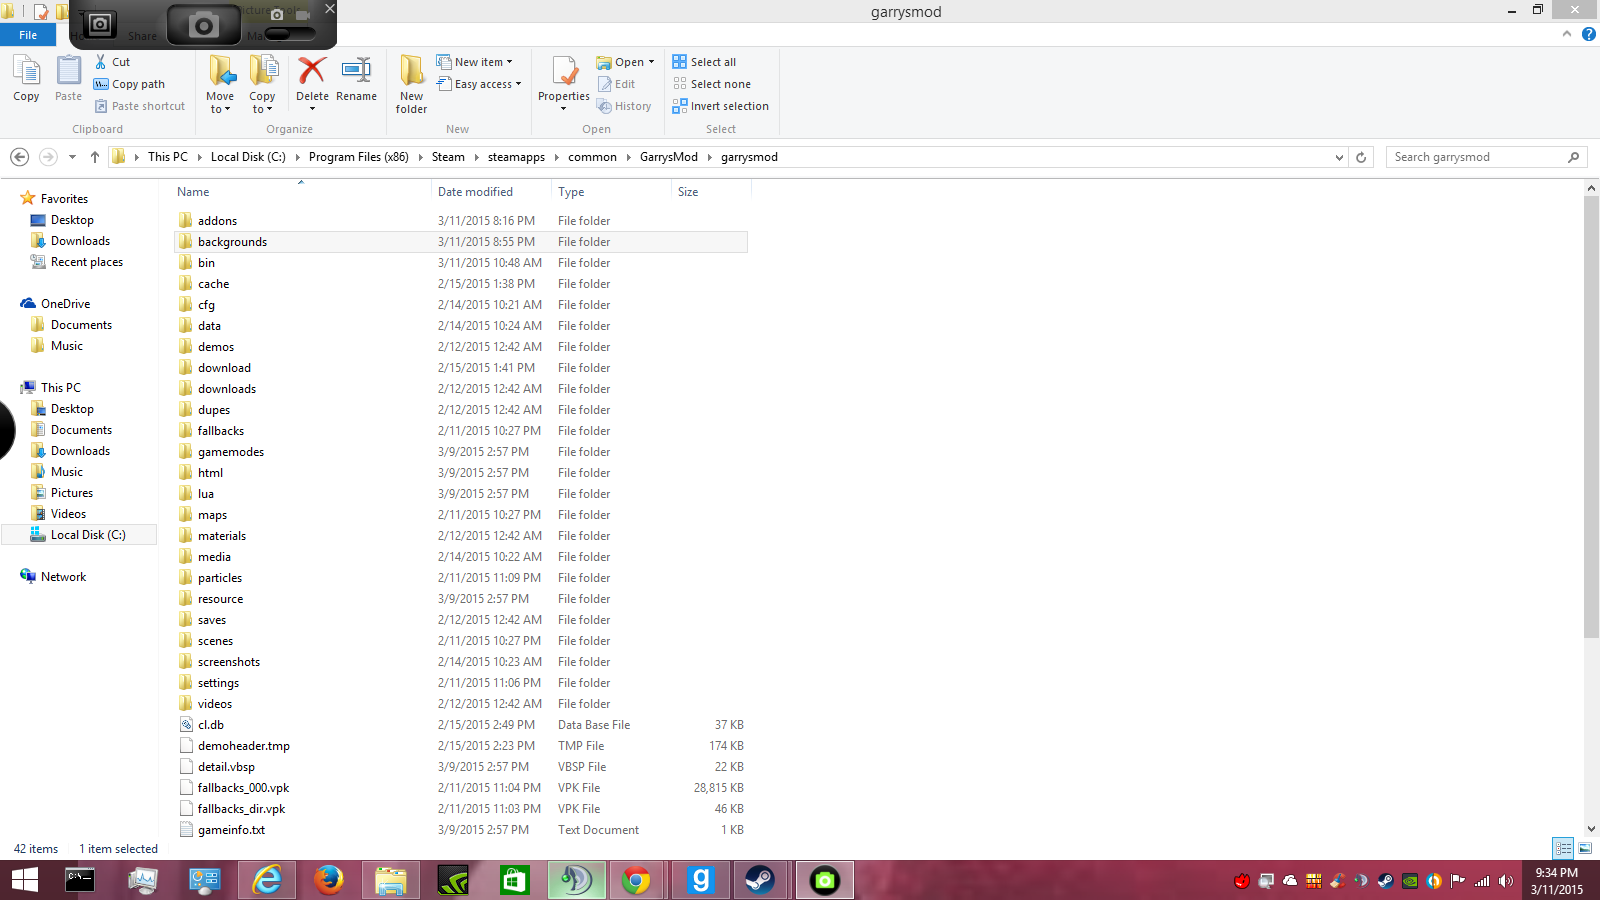The height and width of the screenshot is (900, 1600).
Task: Open the File tab
Action: [28, 35]
